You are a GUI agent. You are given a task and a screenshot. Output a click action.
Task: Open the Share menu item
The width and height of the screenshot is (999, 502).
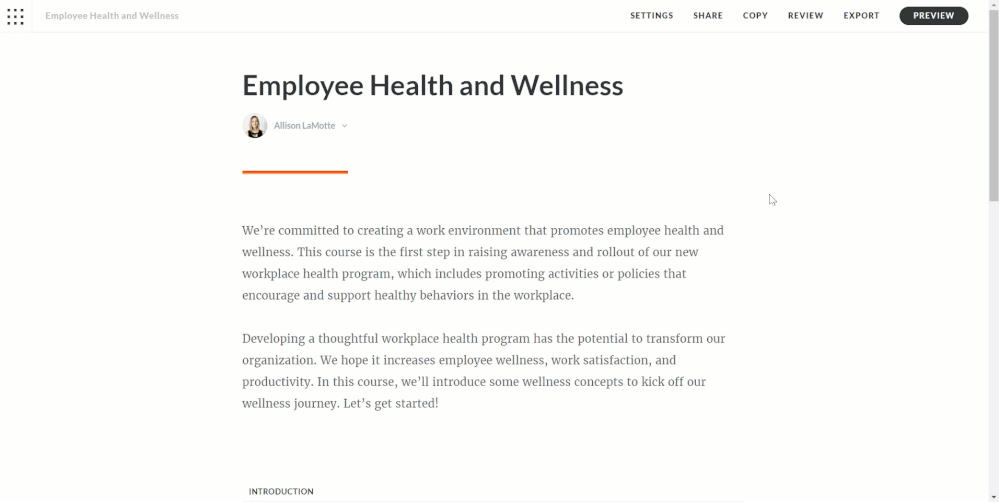click(x=708, y=16)
